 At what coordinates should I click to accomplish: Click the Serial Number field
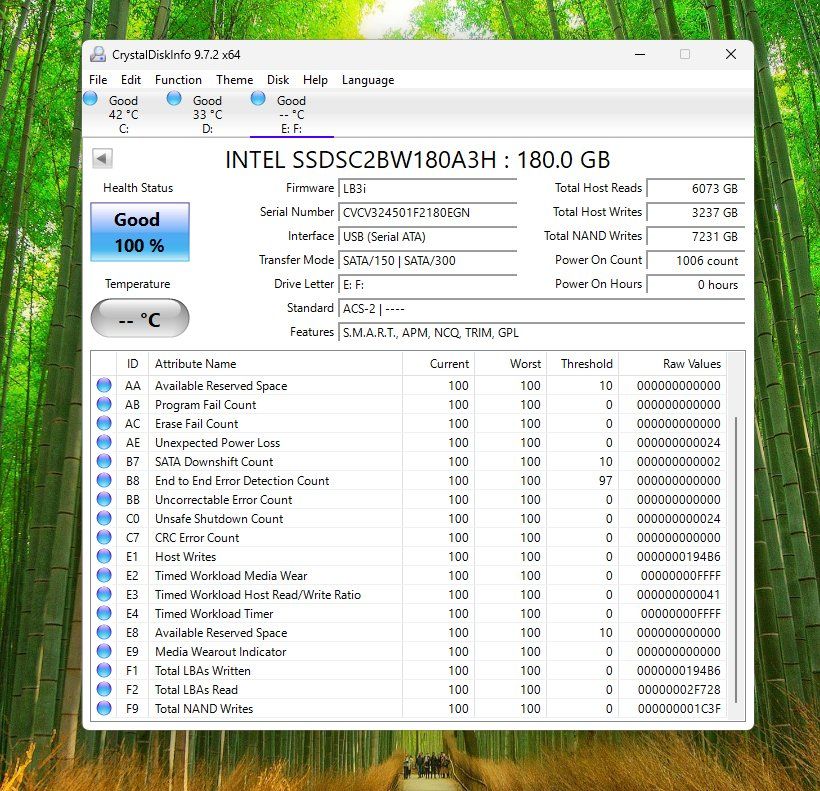click(428, 212)
